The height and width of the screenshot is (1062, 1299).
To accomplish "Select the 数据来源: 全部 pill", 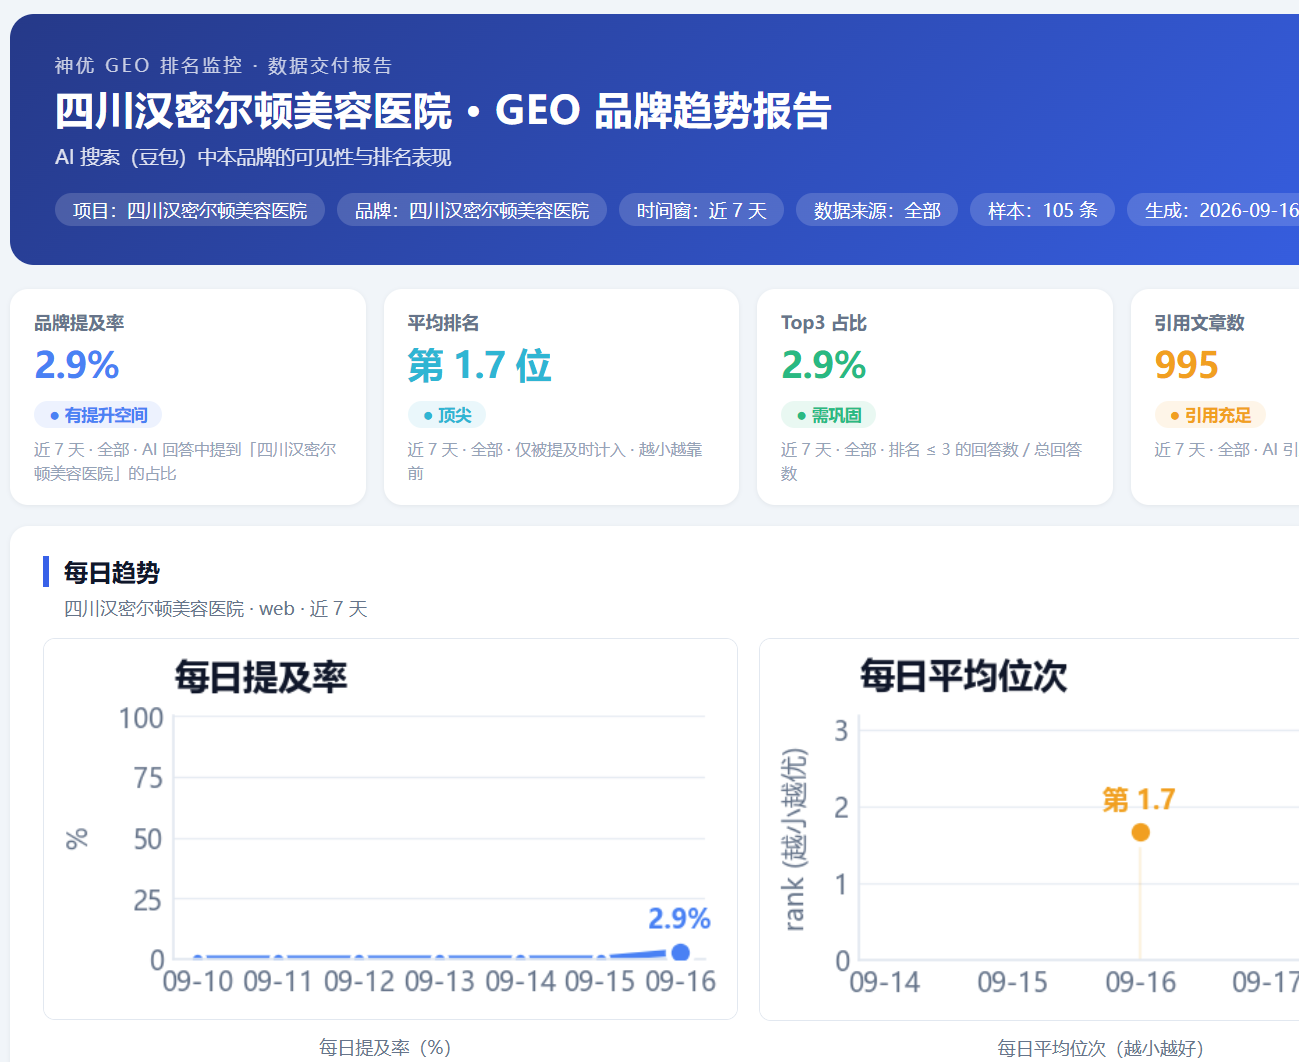I will [877, 210].
